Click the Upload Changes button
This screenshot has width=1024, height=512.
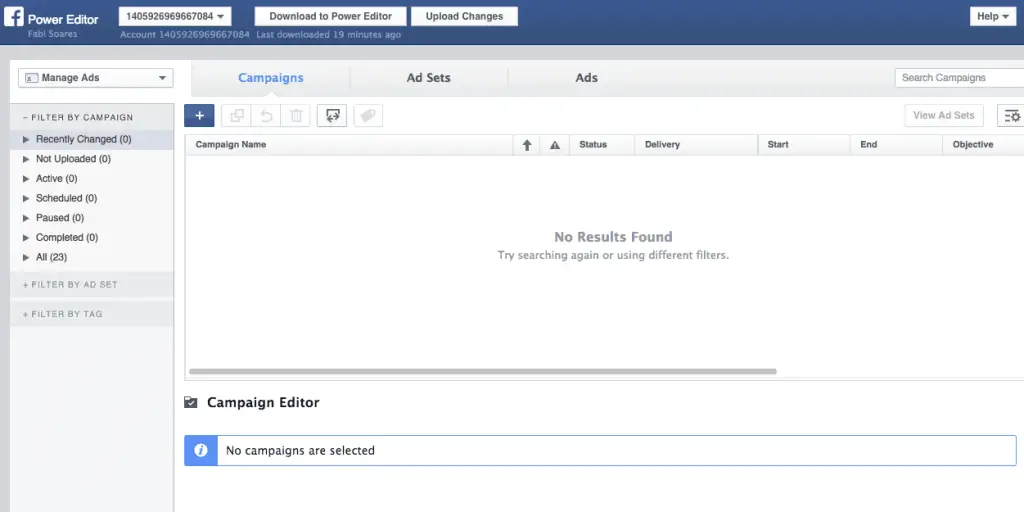click(x=464, y=16)
